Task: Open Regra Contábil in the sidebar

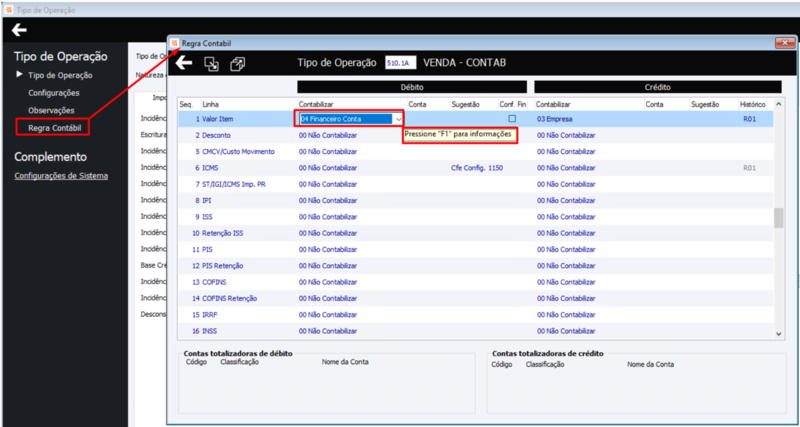Action: [x=55, y=128]
